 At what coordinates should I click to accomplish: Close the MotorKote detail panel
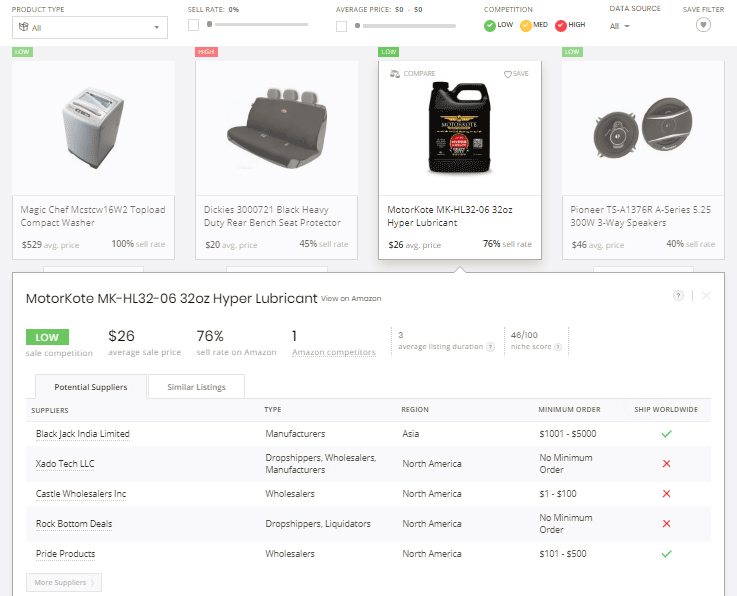tap(706, 296)
